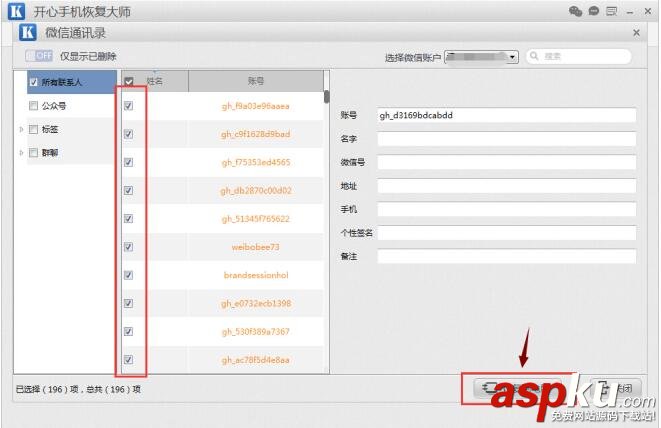Screen dimensions: 661x428
Task: Click the 备注 input field
Action: [507, 256]
